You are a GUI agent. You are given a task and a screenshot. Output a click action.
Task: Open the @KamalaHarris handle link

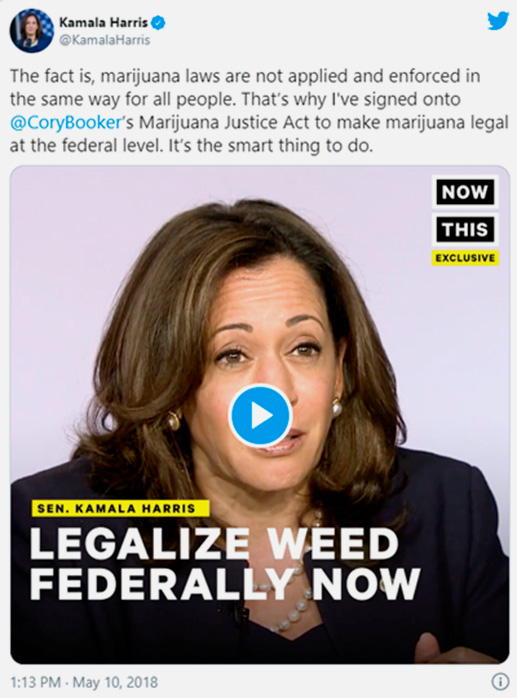click(105, 40)
